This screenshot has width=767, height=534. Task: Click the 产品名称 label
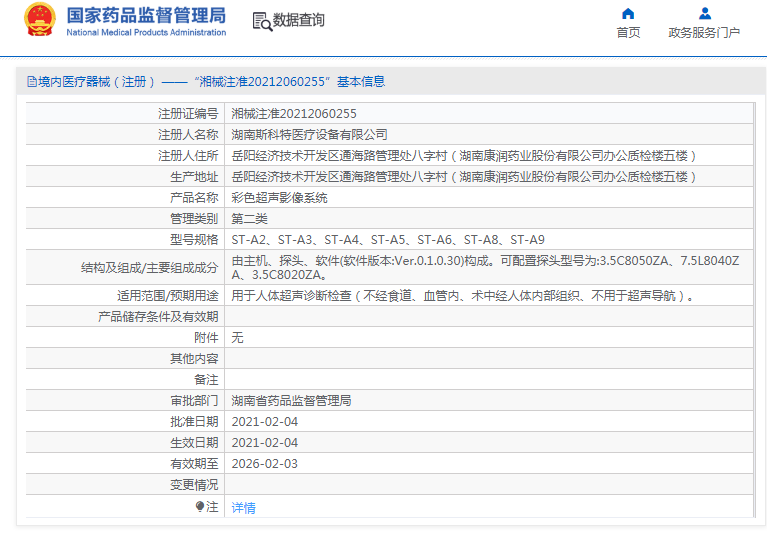point(194,198)
